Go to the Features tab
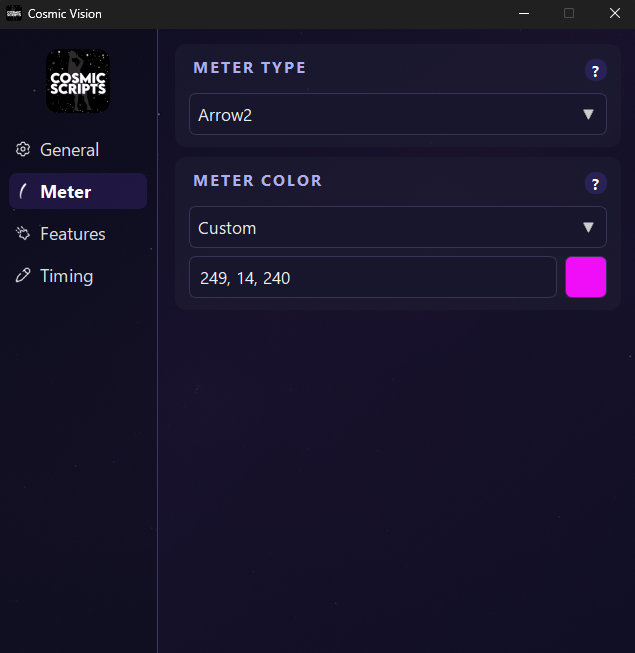Screen dimensions: 635x653 click(x=73, y=234)
